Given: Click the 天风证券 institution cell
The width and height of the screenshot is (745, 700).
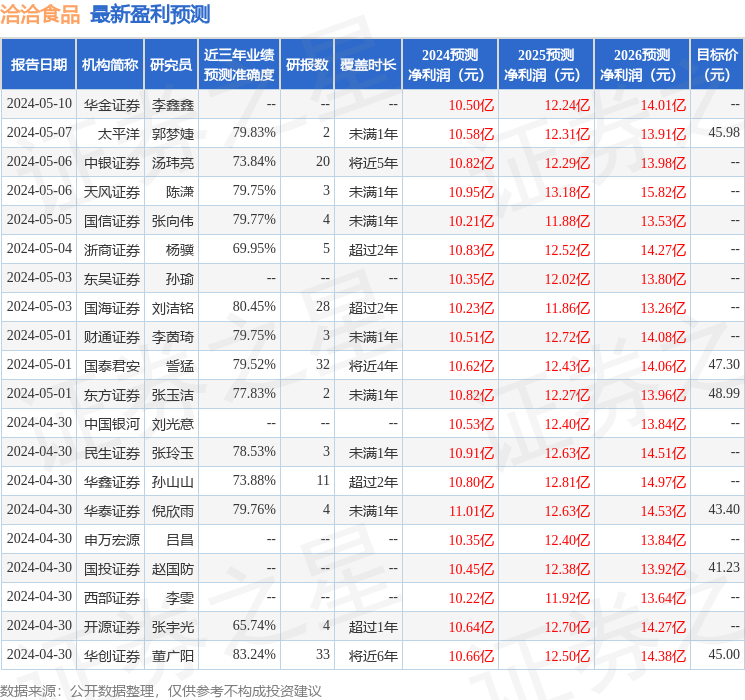Looking at the screenshot, I should click(x=112, y=192).
